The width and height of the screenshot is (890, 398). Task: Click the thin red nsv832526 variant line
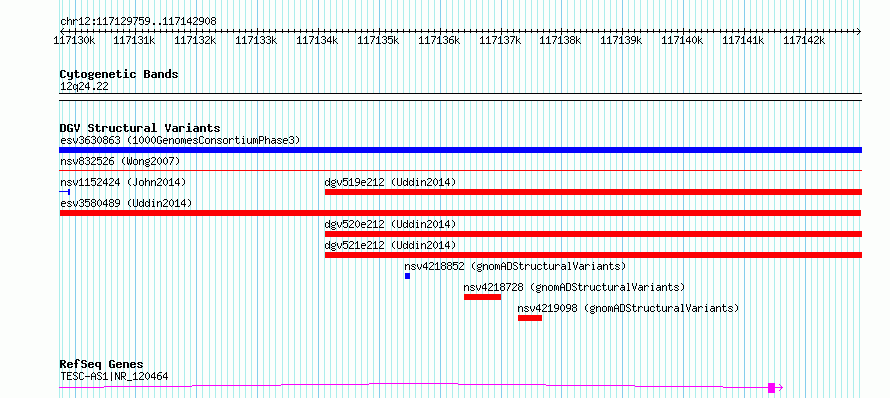tap(460, 170)
